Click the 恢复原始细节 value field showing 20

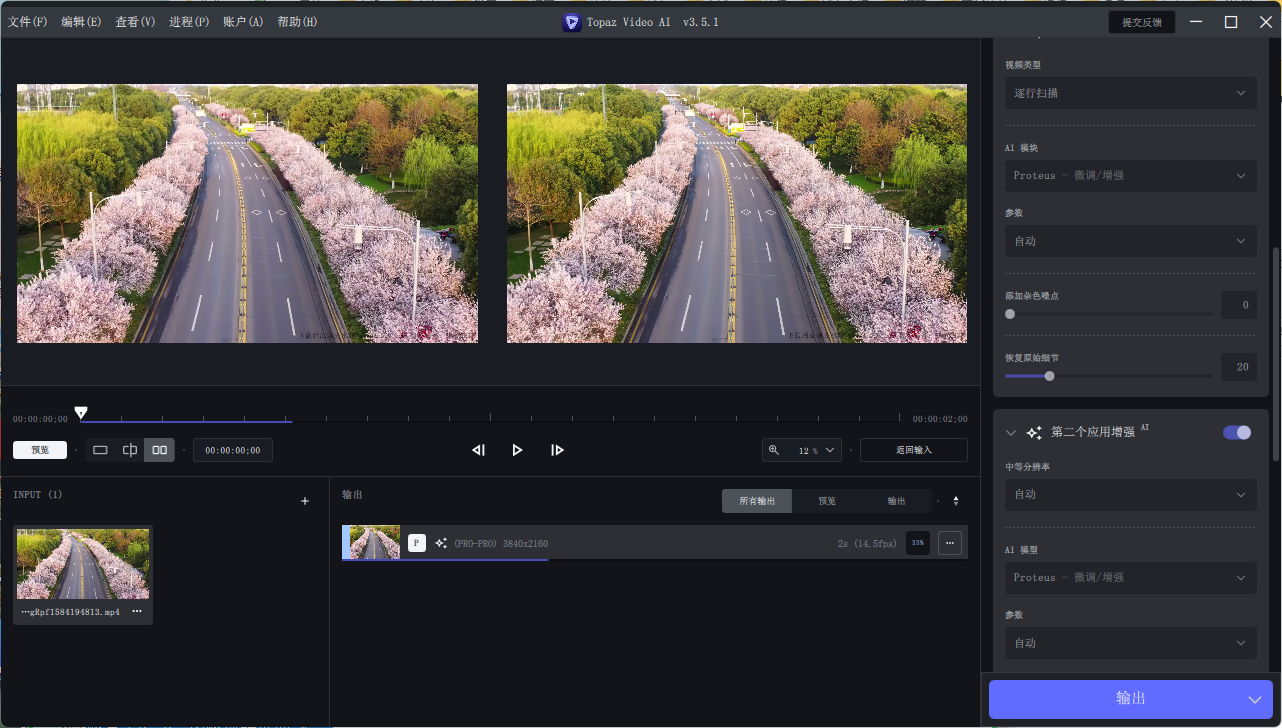1239,367
